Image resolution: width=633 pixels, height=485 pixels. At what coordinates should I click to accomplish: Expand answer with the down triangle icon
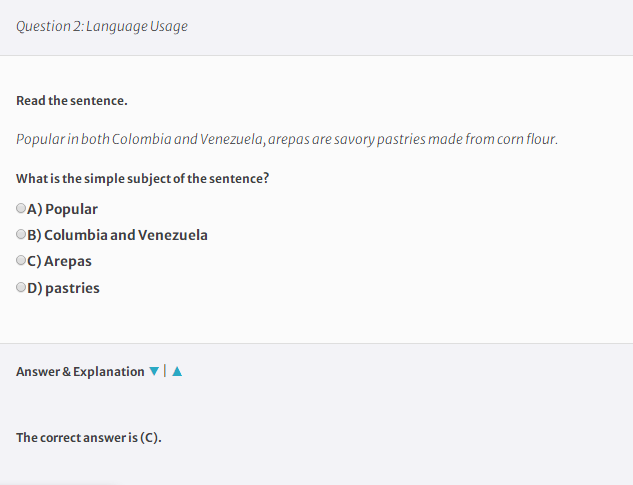pos(154,371)
